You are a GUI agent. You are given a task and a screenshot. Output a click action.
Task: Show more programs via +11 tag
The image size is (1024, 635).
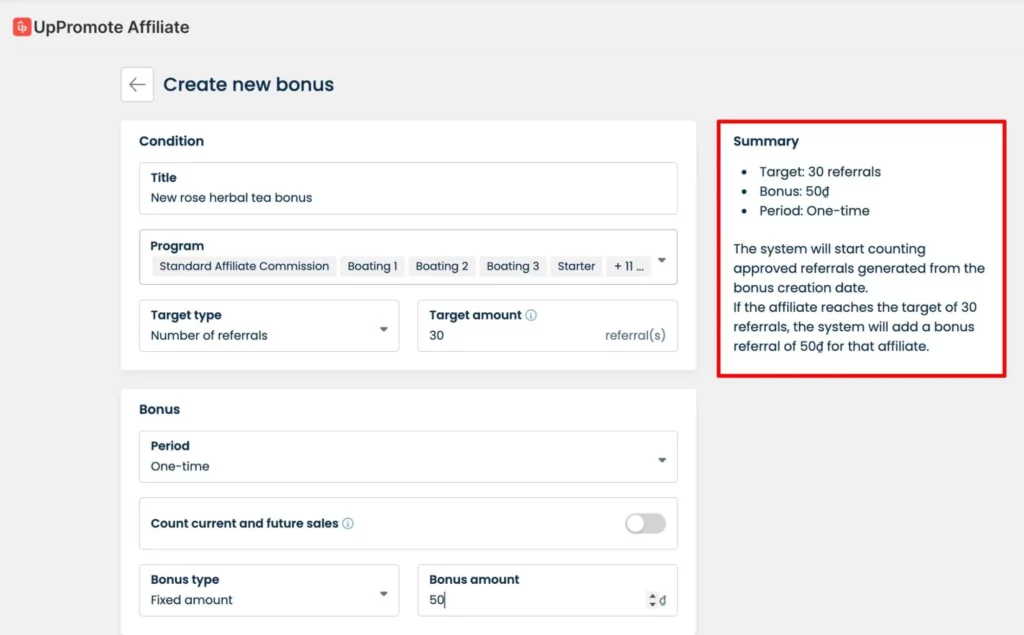coord(629,266)
